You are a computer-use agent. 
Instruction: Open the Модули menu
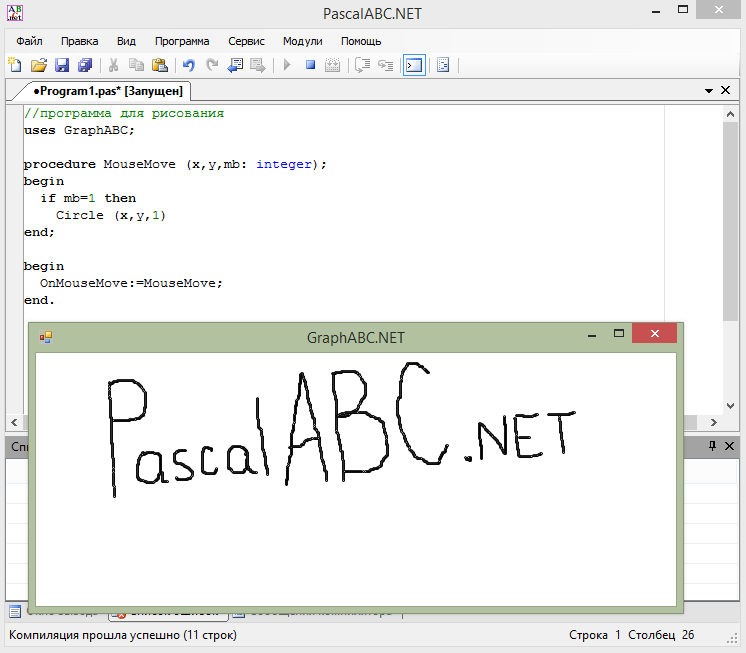[x=303, y=41]
